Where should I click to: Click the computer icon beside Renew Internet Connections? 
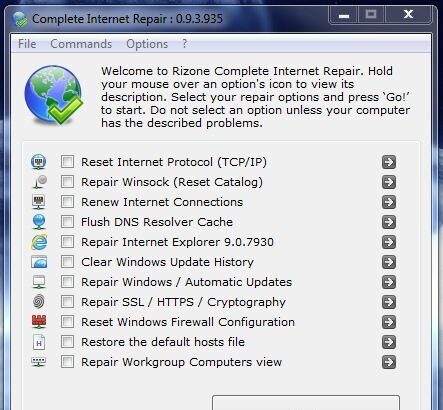(39, 202)
